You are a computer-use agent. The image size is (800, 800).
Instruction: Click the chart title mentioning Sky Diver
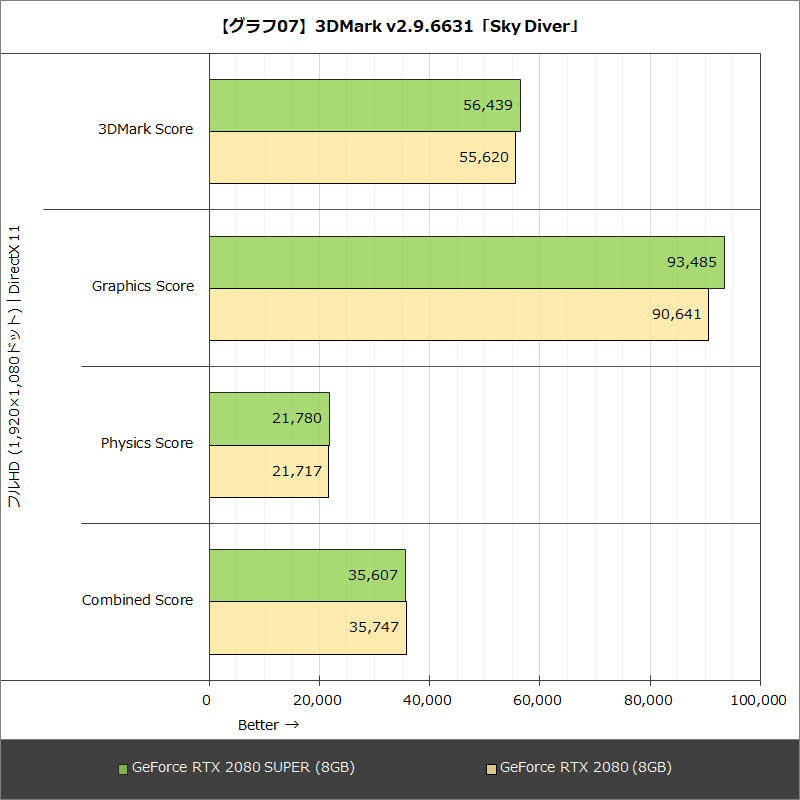[x=400, y=27]
